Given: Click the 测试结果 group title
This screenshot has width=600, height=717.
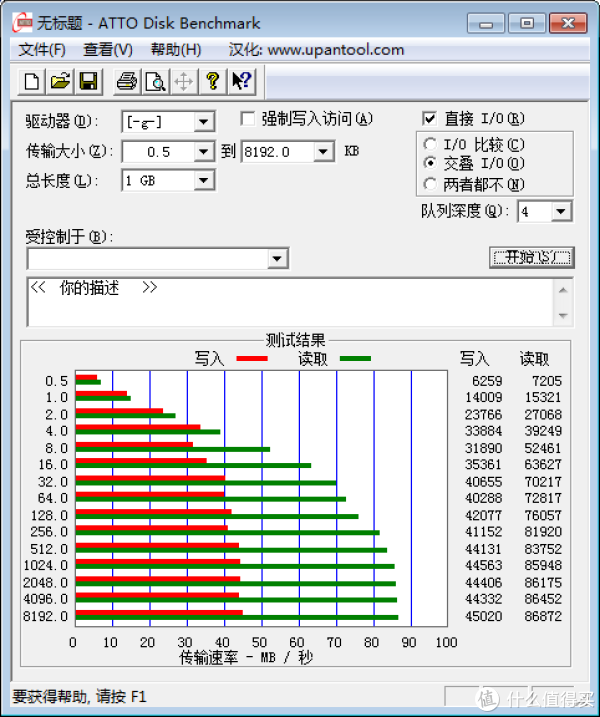Looking at the screenshot, I should click(296, 340).
